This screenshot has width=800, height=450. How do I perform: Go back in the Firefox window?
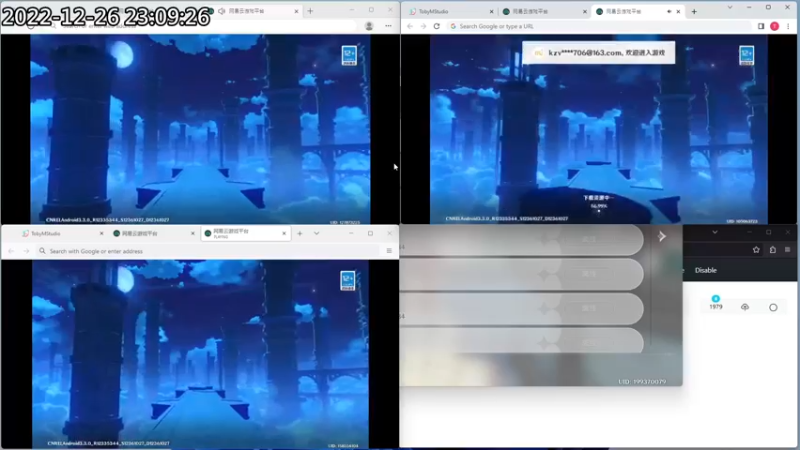(x=11, y=251)
